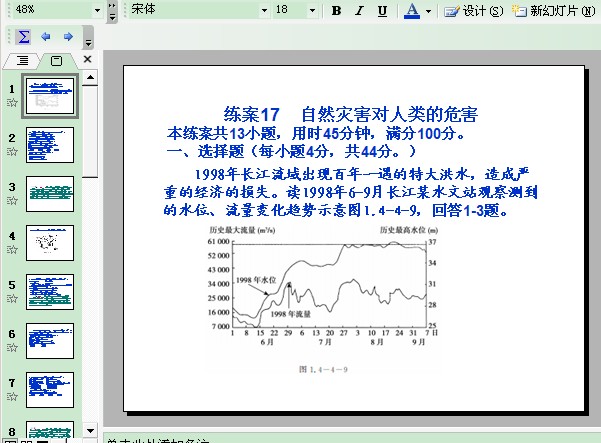This screenshot has width=601, height=443.
Task: Open the 宋体 font name dropdown
Action: (264, 9)
